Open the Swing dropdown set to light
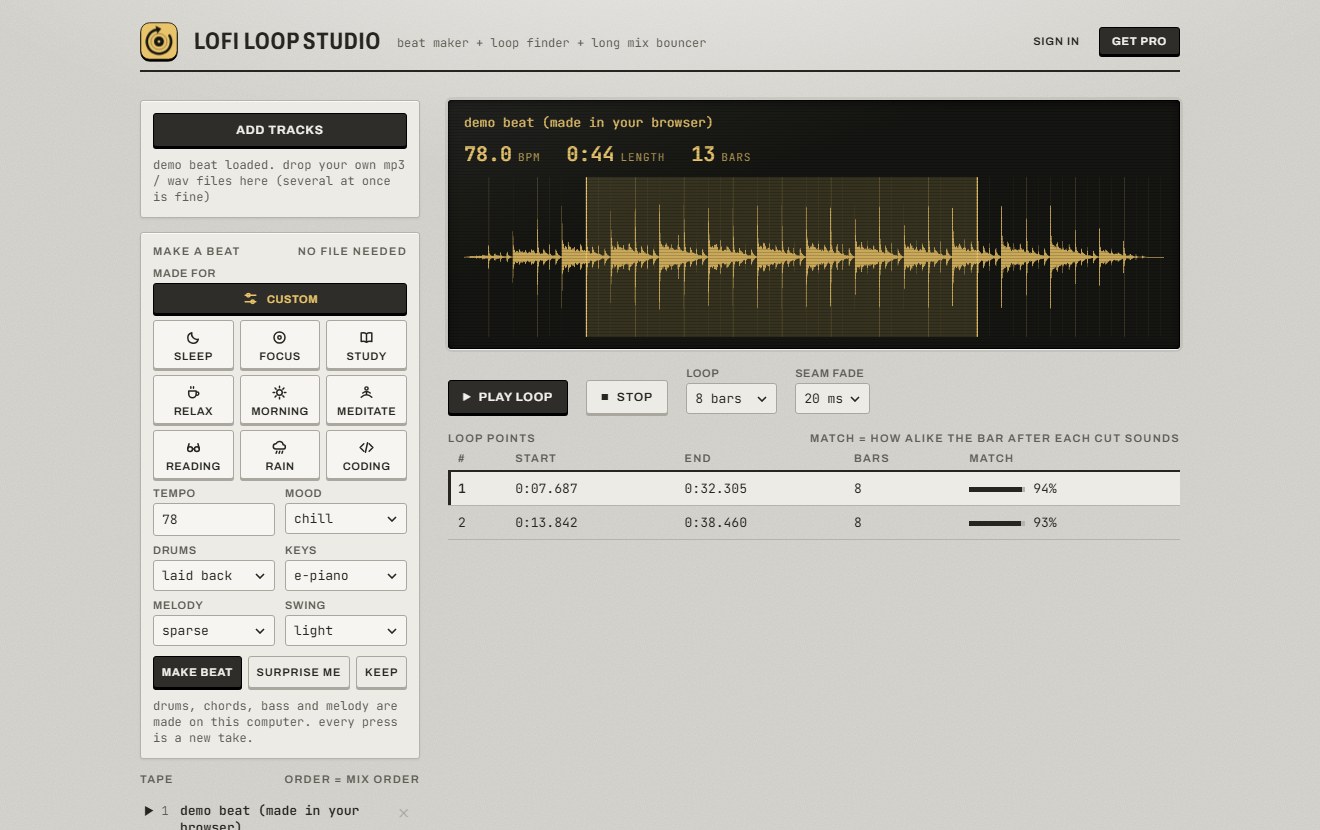Screen dimensions: 1320x830 pos(346,631)
